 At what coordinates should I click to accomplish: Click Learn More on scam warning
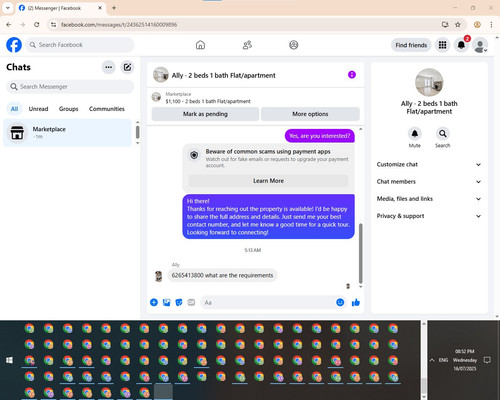(x=268, y=181)
